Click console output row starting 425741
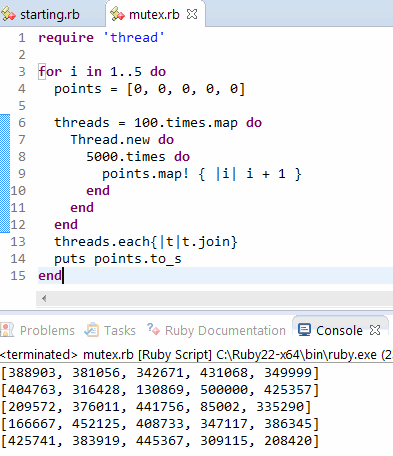393x456 pixels. pyautogui.click(x=160, y=440)
